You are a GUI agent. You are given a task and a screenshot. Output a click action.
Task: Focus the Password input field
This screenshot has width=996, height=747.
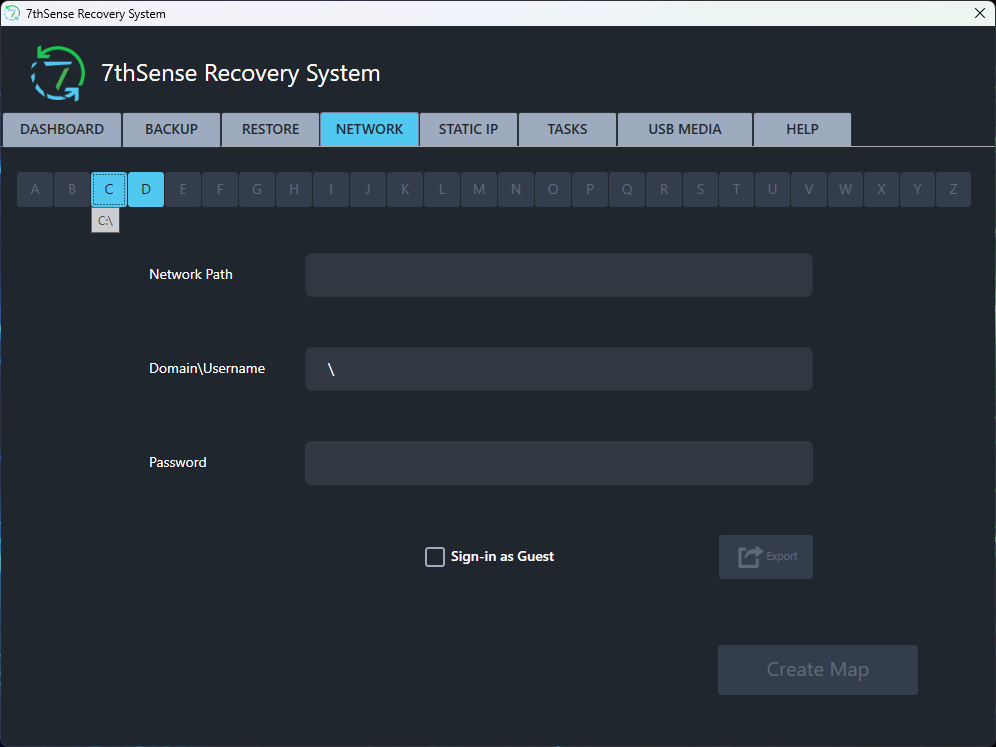click(558, 463)
